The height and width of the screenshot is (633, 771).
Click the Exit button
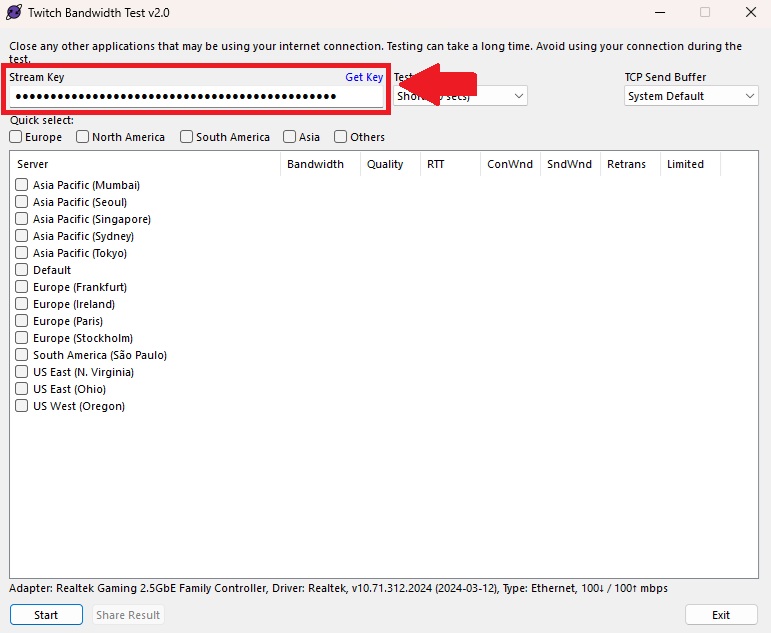721,615
